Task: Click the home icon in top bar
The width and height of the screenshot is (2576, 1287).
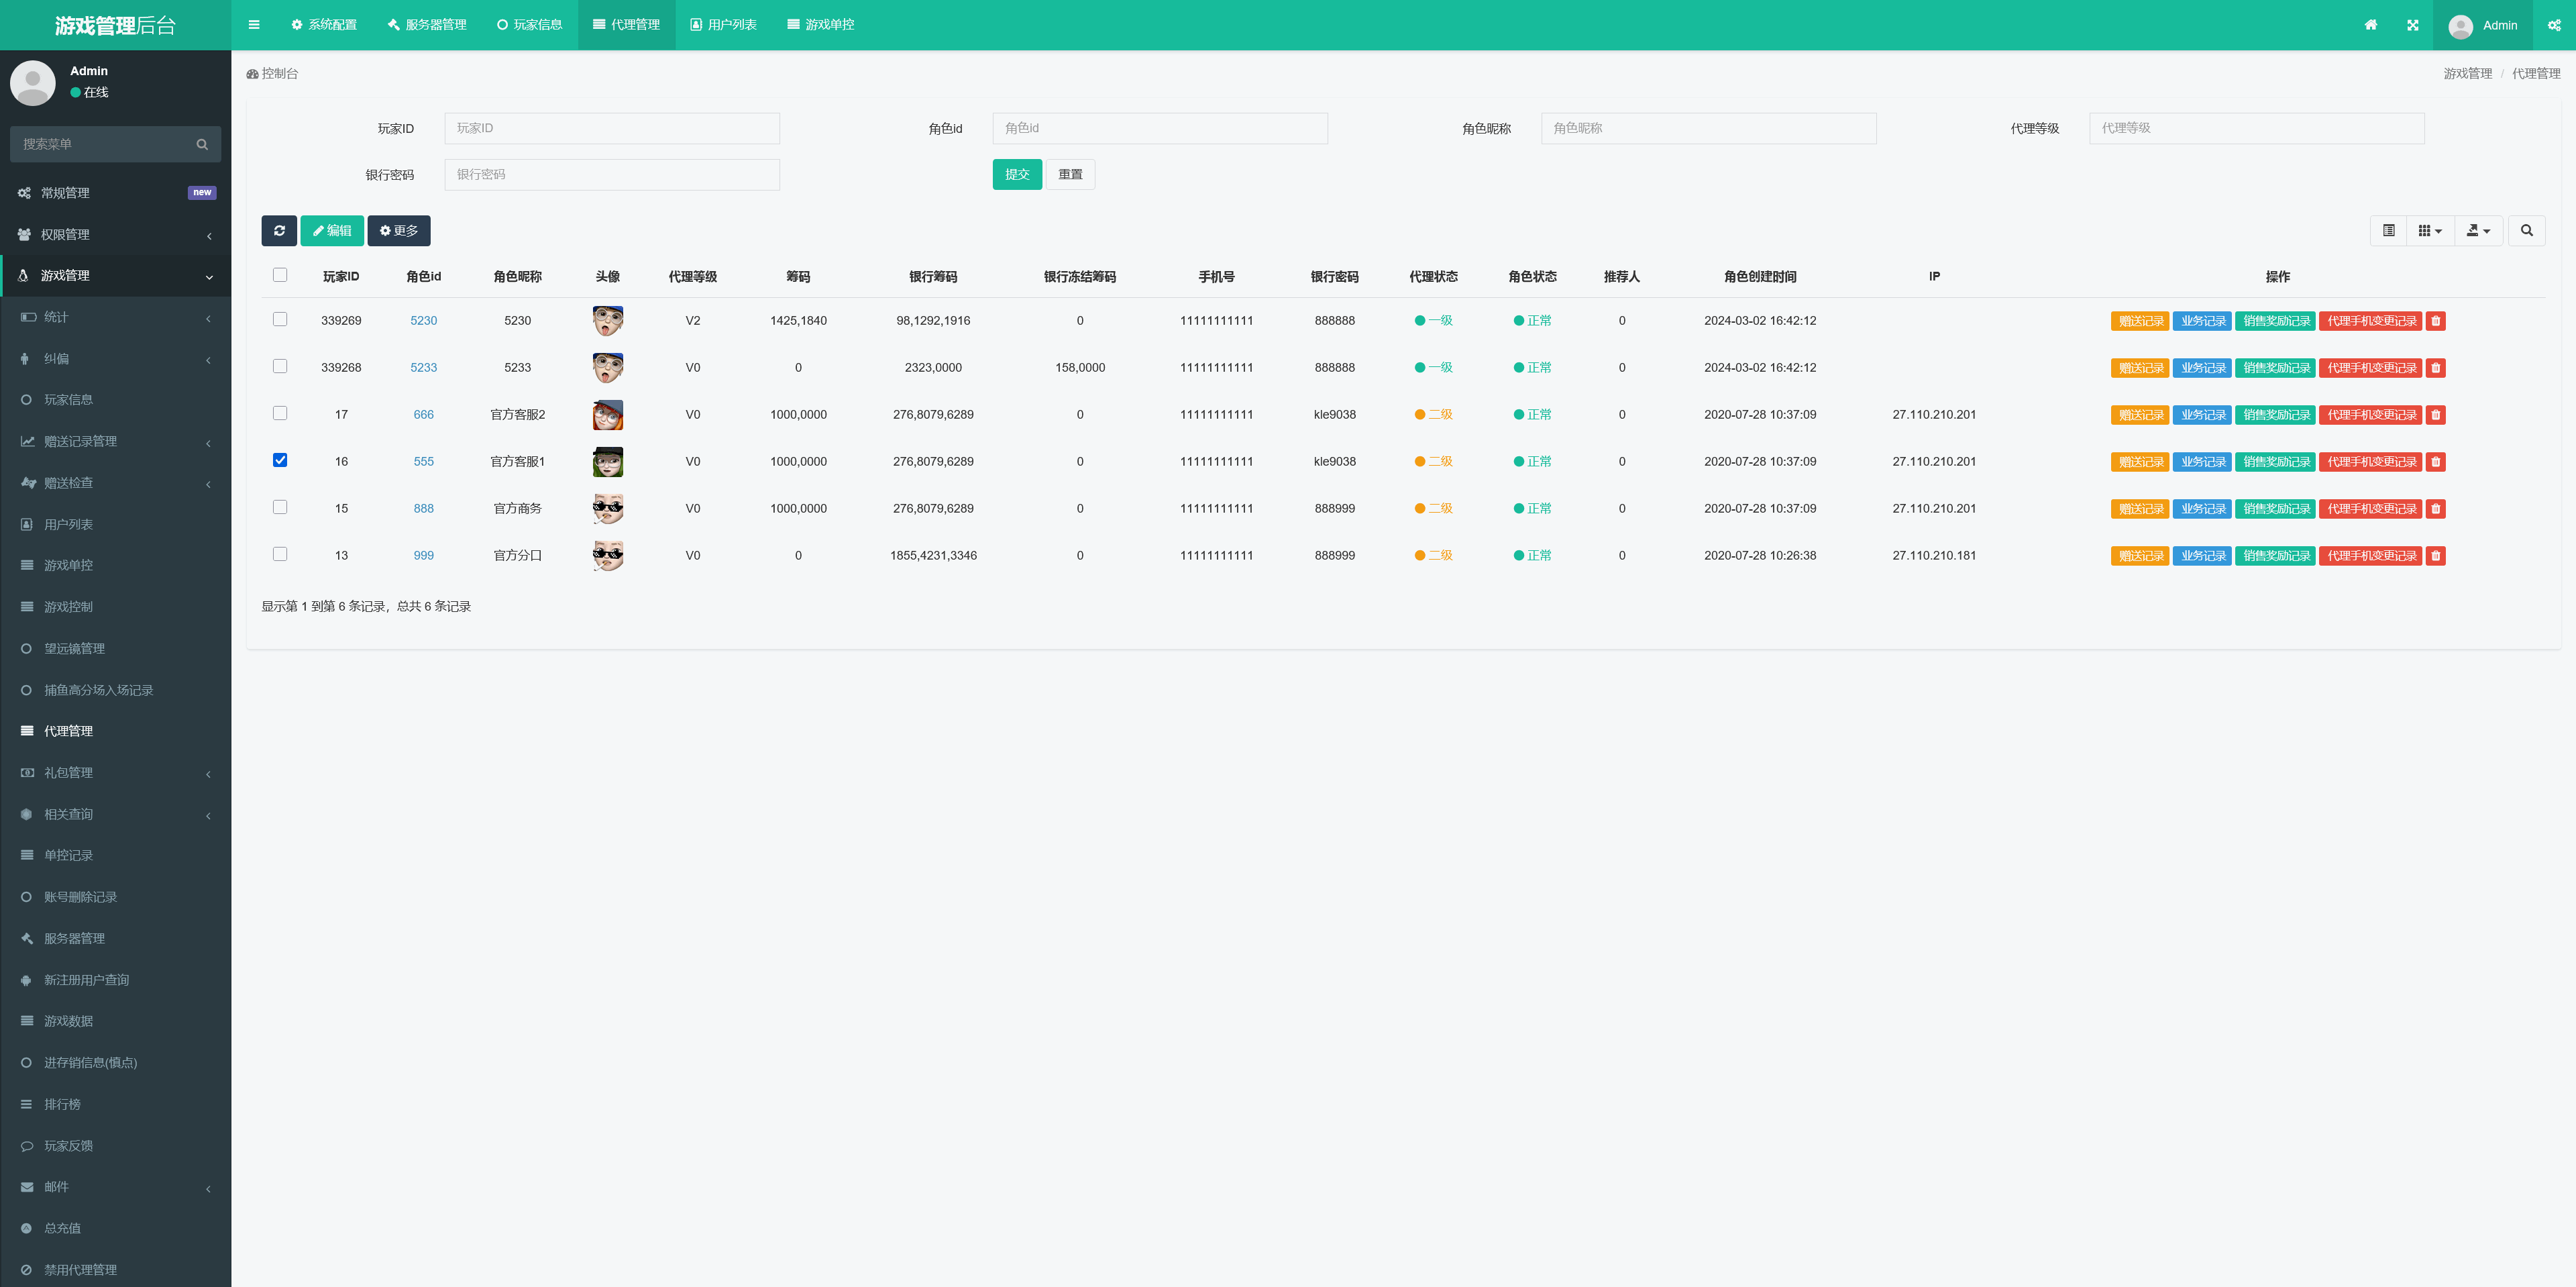Action: pos(2370,25)
